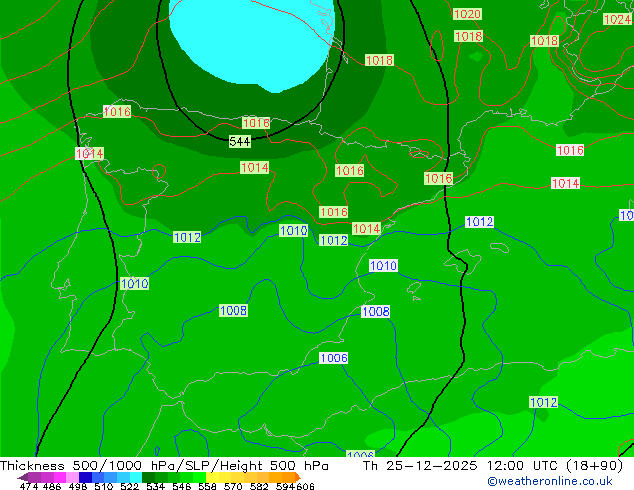634x490 pixels.
Task: Click the legend value 558
Action: (x=207, y=486)
